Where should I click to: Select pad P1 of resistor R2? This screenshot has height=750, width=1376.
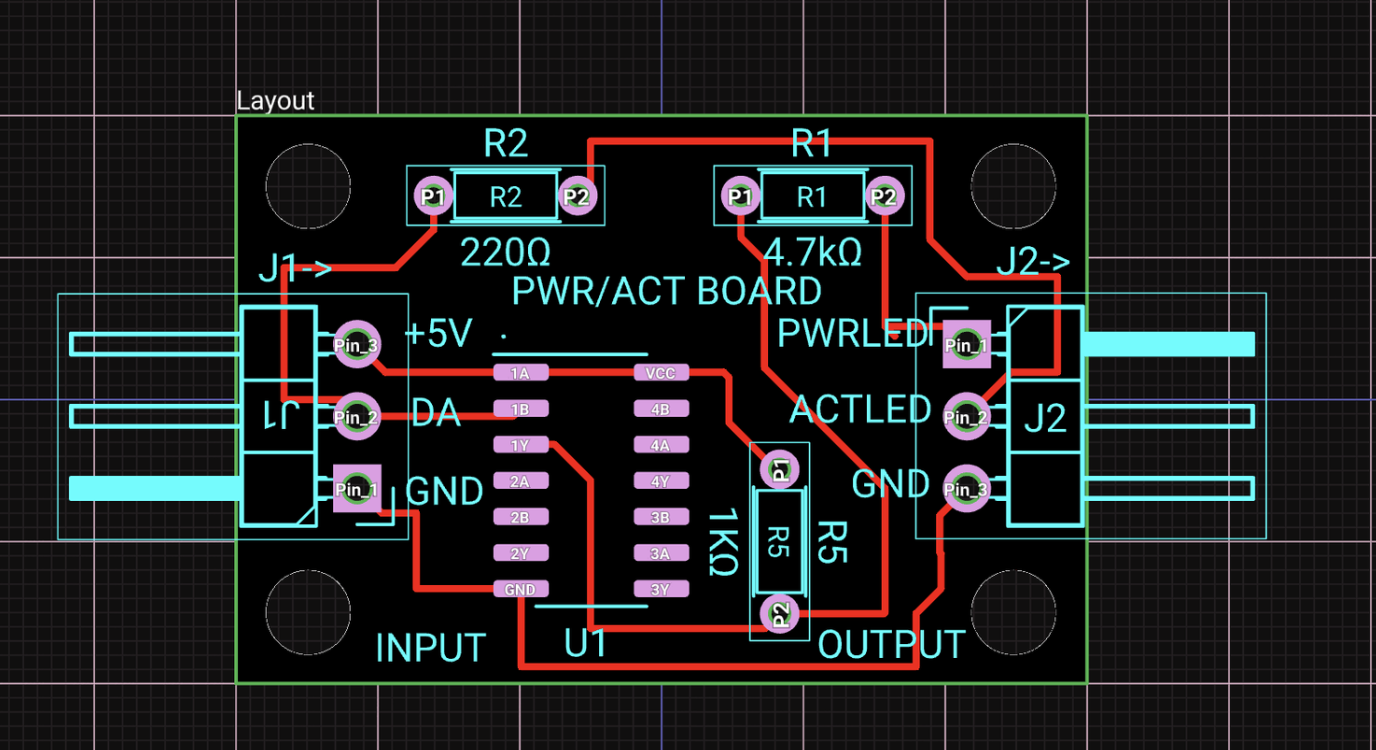click(433, 196)
